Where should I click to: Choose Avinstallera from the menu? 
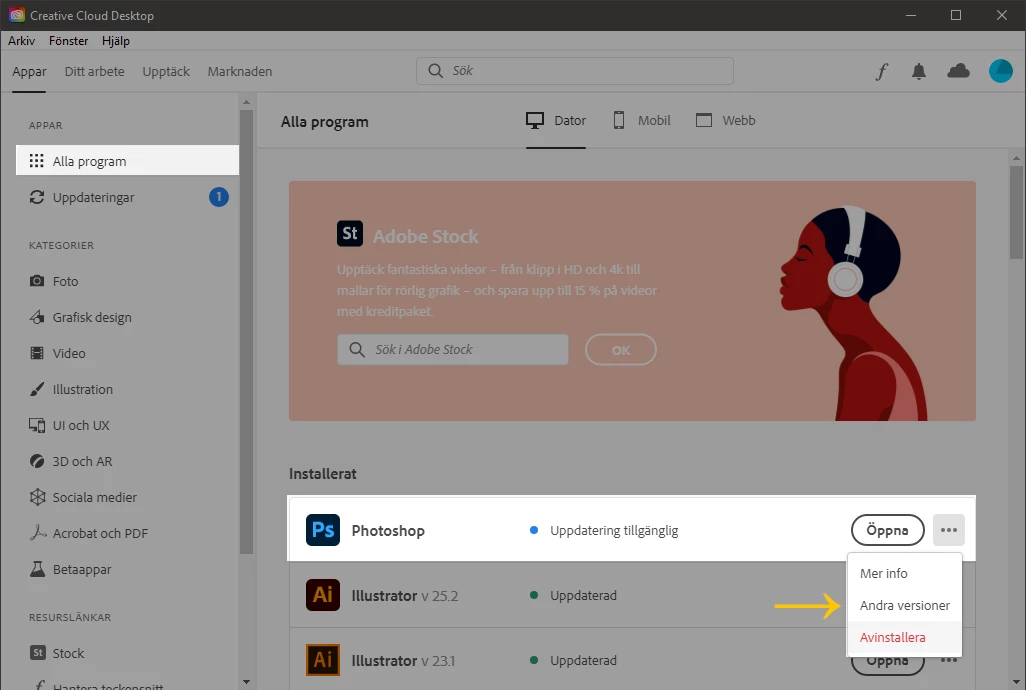[x=904, y=637]
